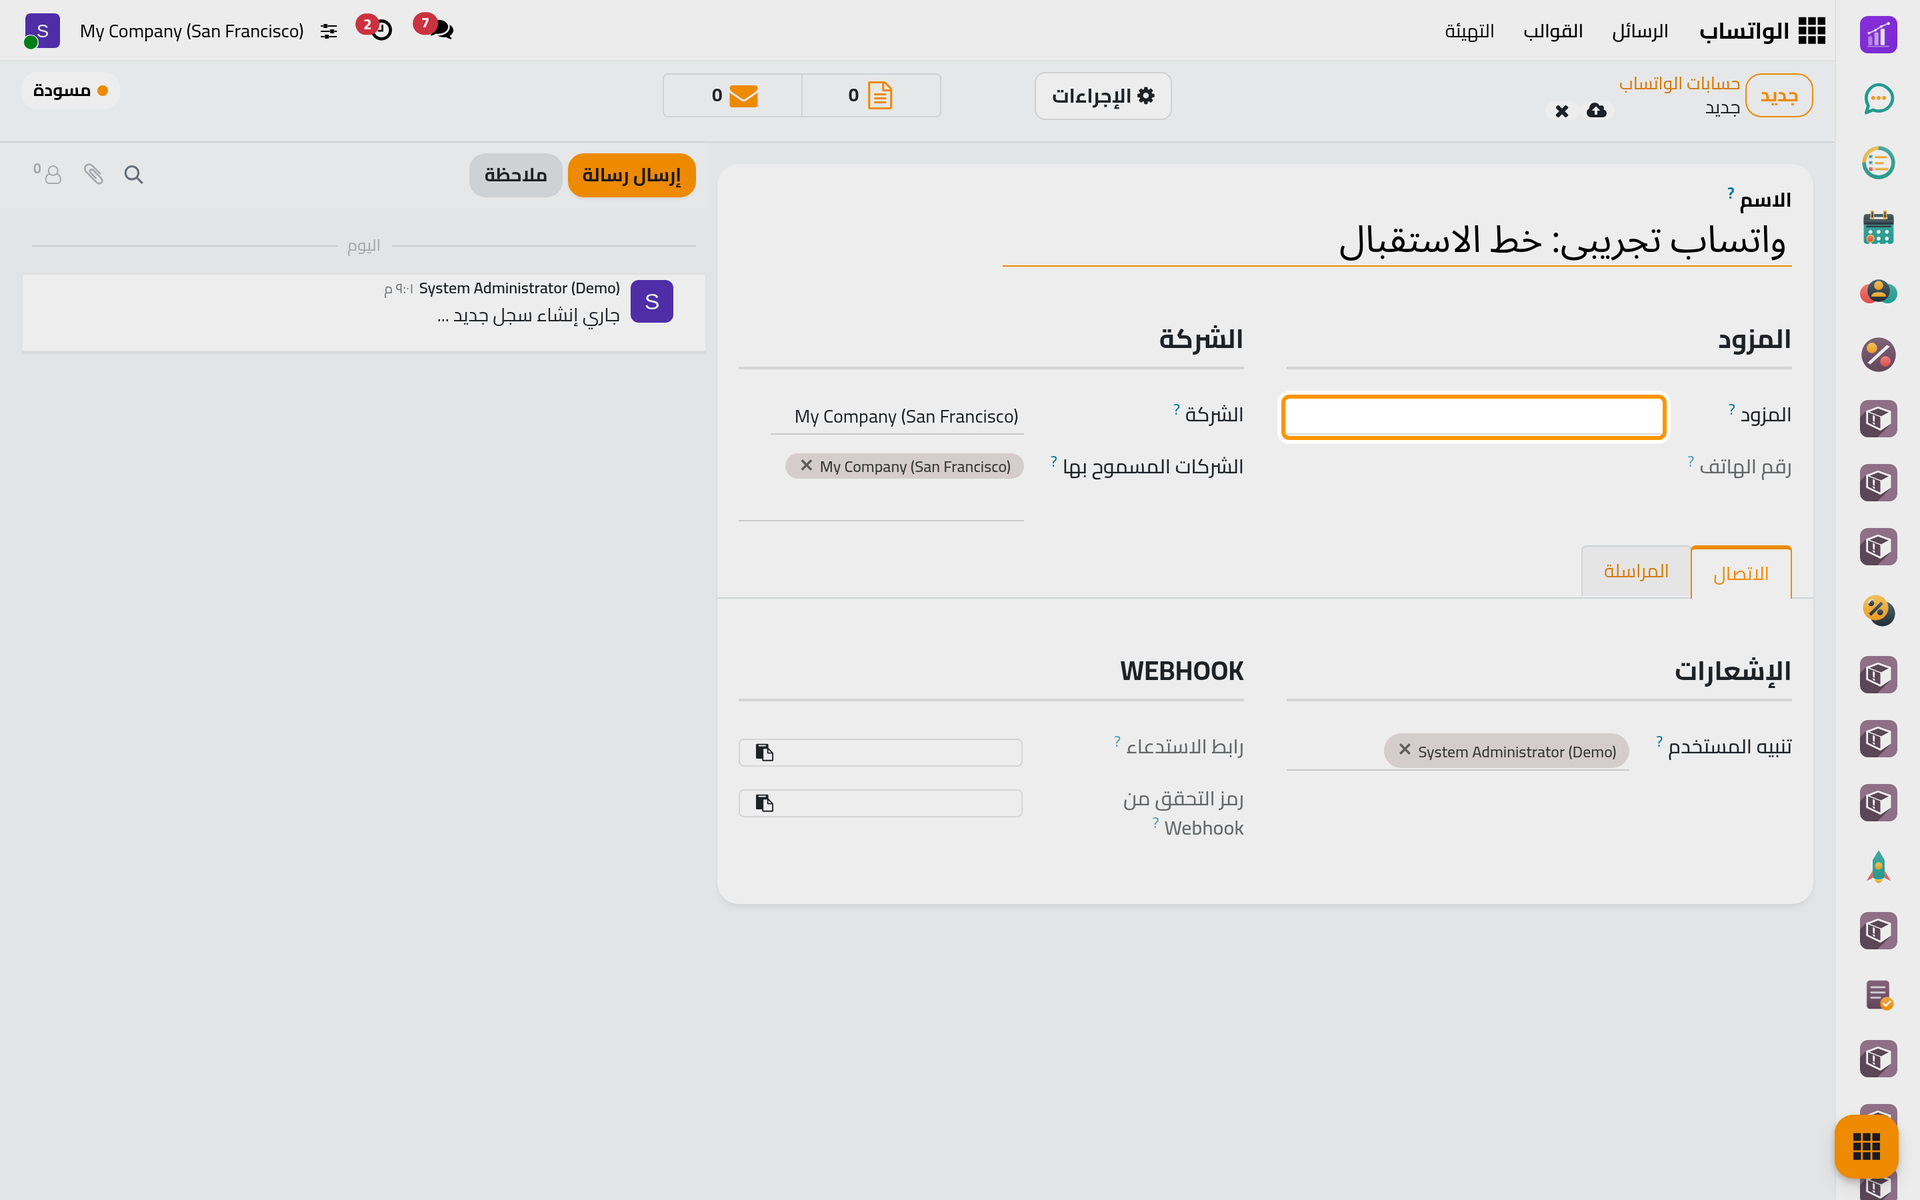Open the templates stat button with document icon

[871, 95]
